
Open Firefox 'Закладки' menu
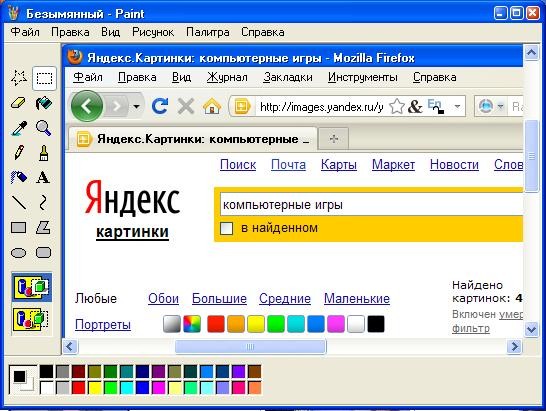point(288,77)
